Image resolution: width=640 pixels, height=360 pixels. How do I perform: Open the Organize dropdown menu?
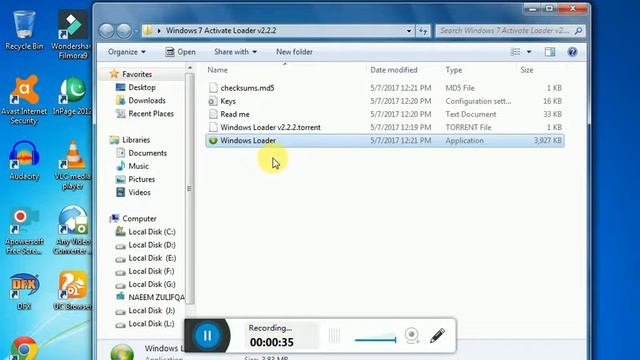click(x=127, y=52)
